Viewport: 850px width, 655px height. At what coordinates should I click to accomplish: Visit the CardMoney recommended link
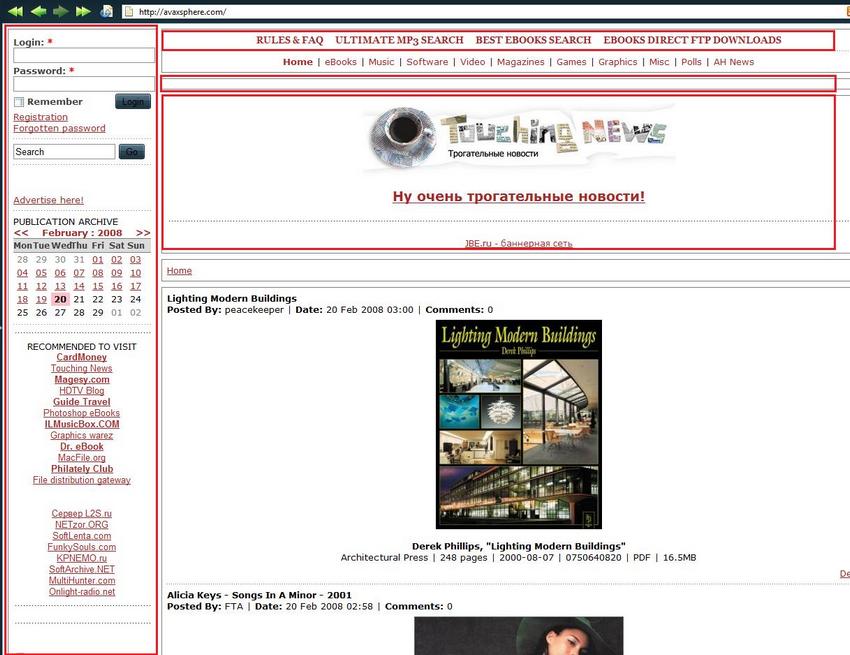coord(81,357)
